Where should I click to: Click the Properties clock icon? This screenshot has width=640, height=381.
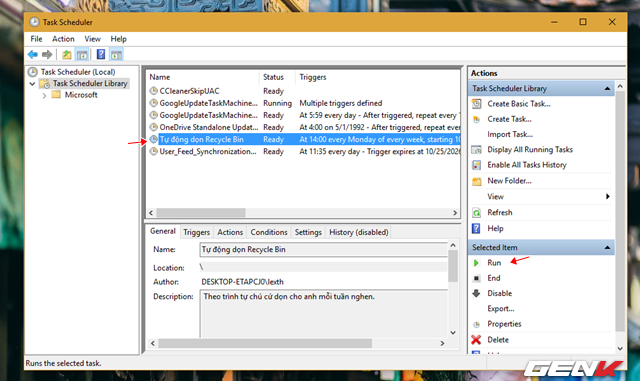point(476,325)
